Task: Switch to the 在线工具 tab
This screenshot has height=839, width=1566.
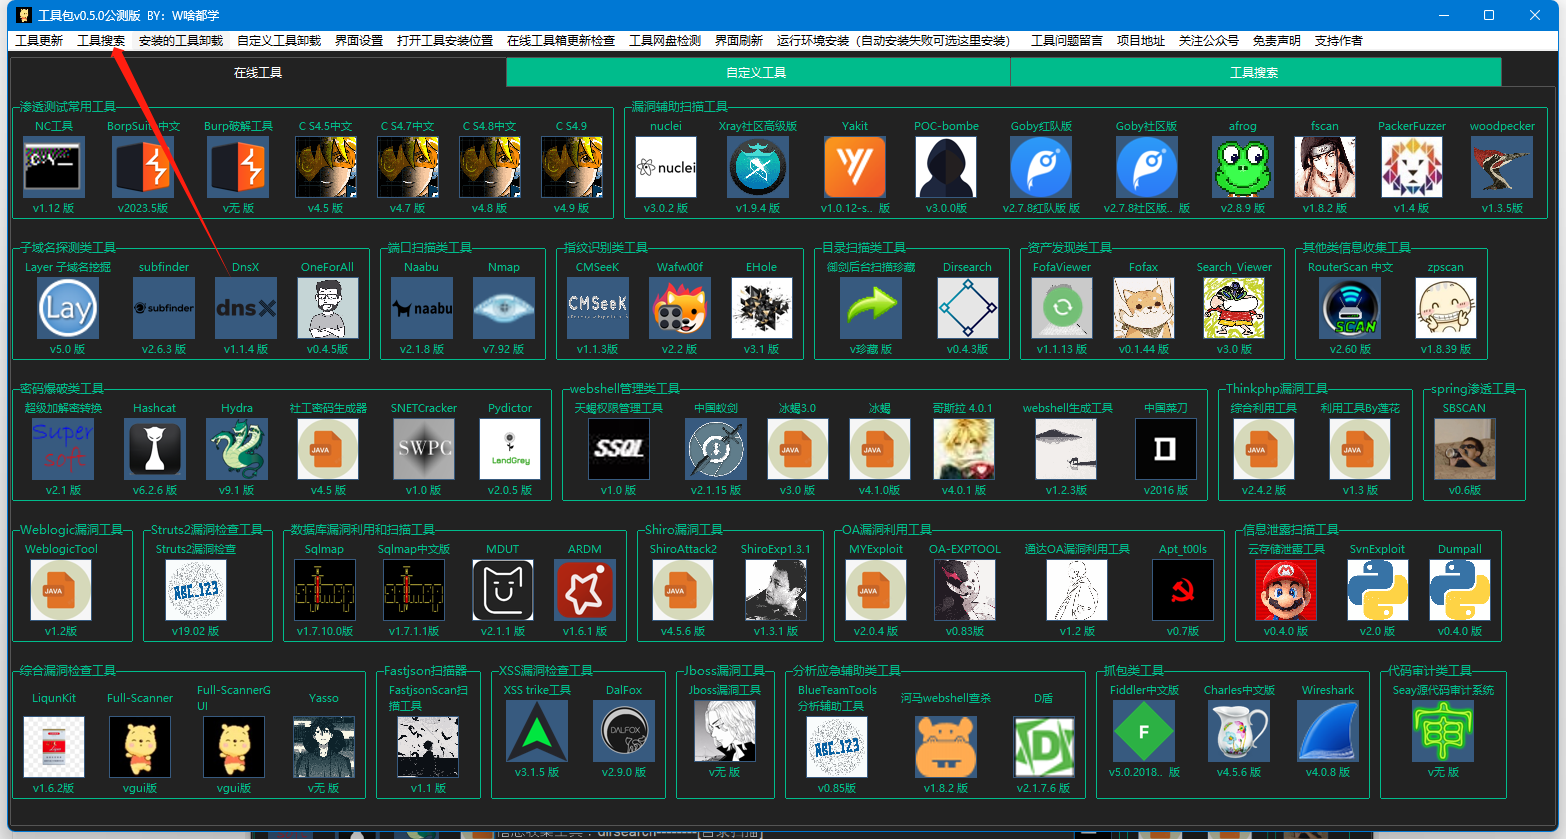Action: (x=258, y=72)
